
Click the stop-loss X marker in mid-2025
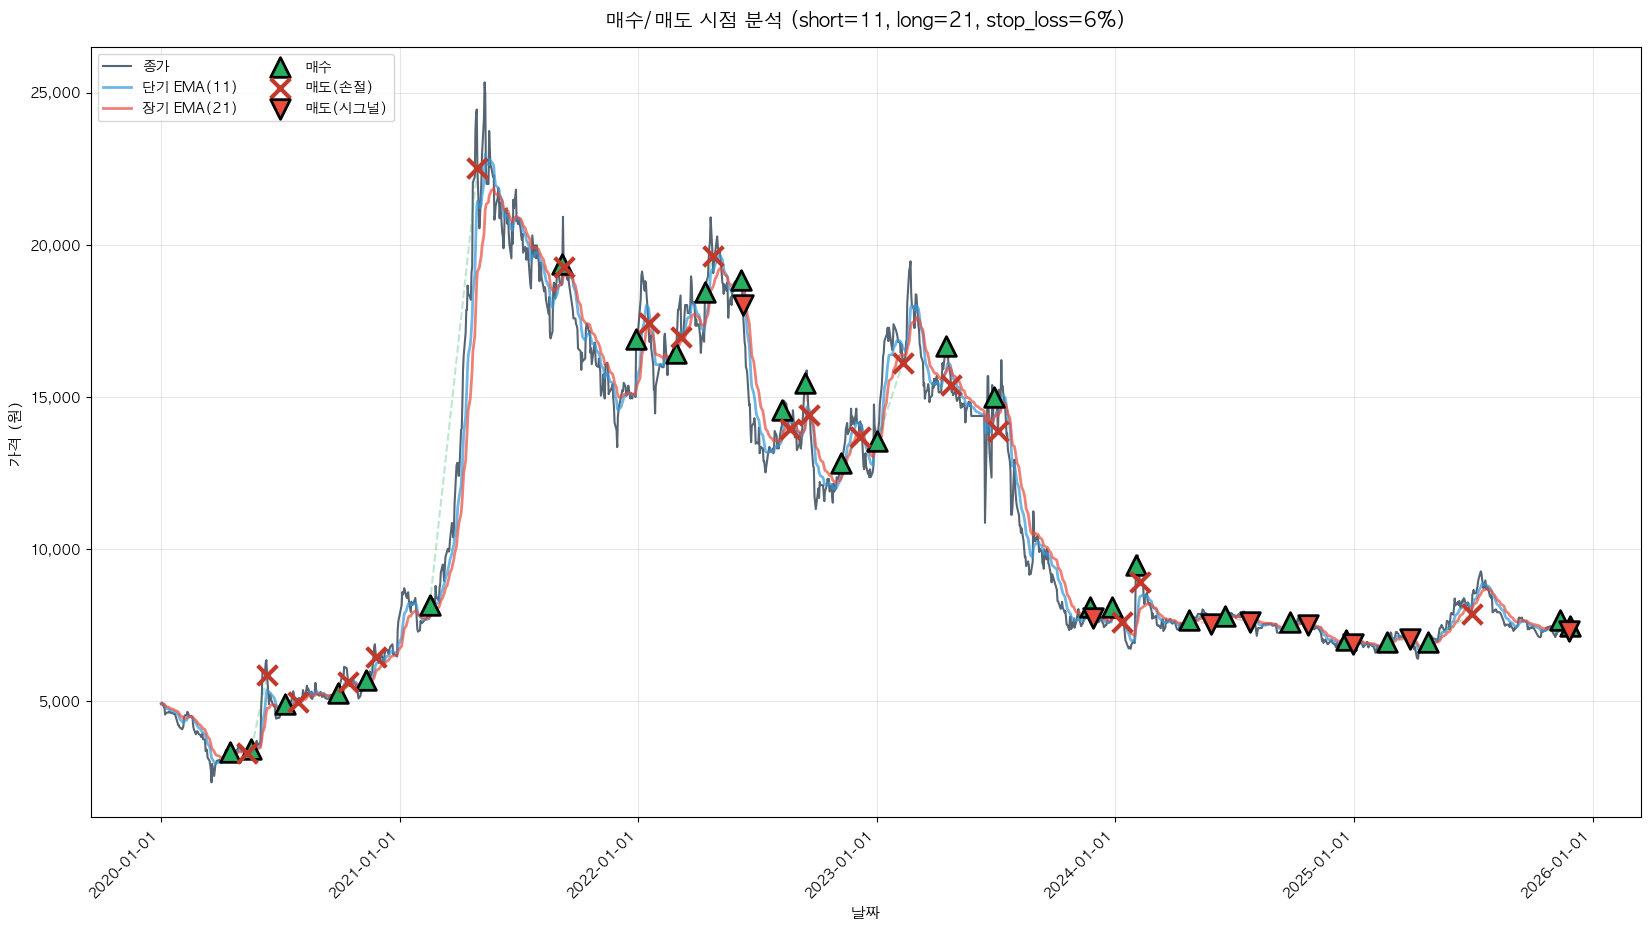pos(1471,613)
